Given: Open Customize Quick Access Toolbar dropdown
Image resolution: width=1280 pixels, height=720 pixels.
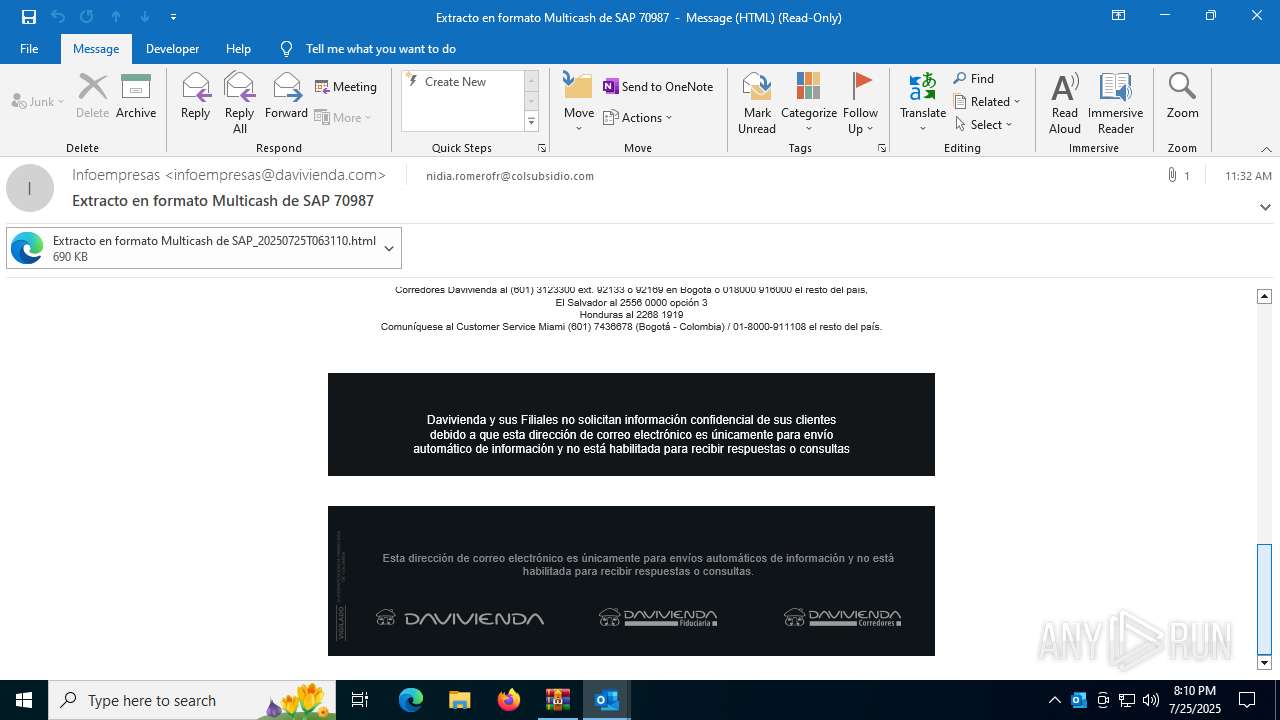Looking at the screenshot, I should coord(174,17).
